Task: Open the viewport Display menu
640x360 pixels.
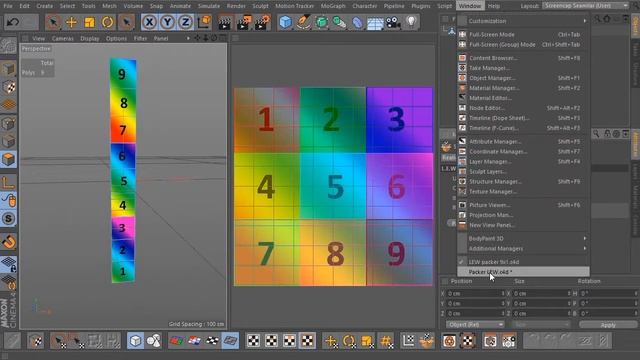Action: click(x=90, y=38)
